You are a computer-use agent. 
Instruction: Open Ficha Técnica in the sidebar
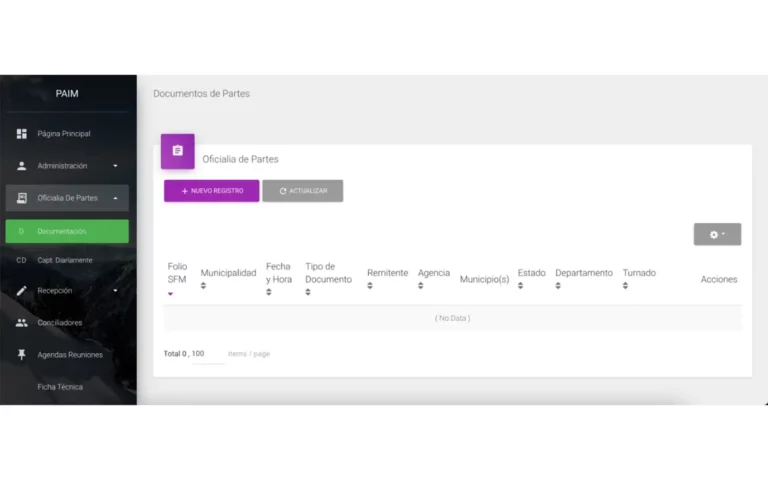tap(60, 387)
